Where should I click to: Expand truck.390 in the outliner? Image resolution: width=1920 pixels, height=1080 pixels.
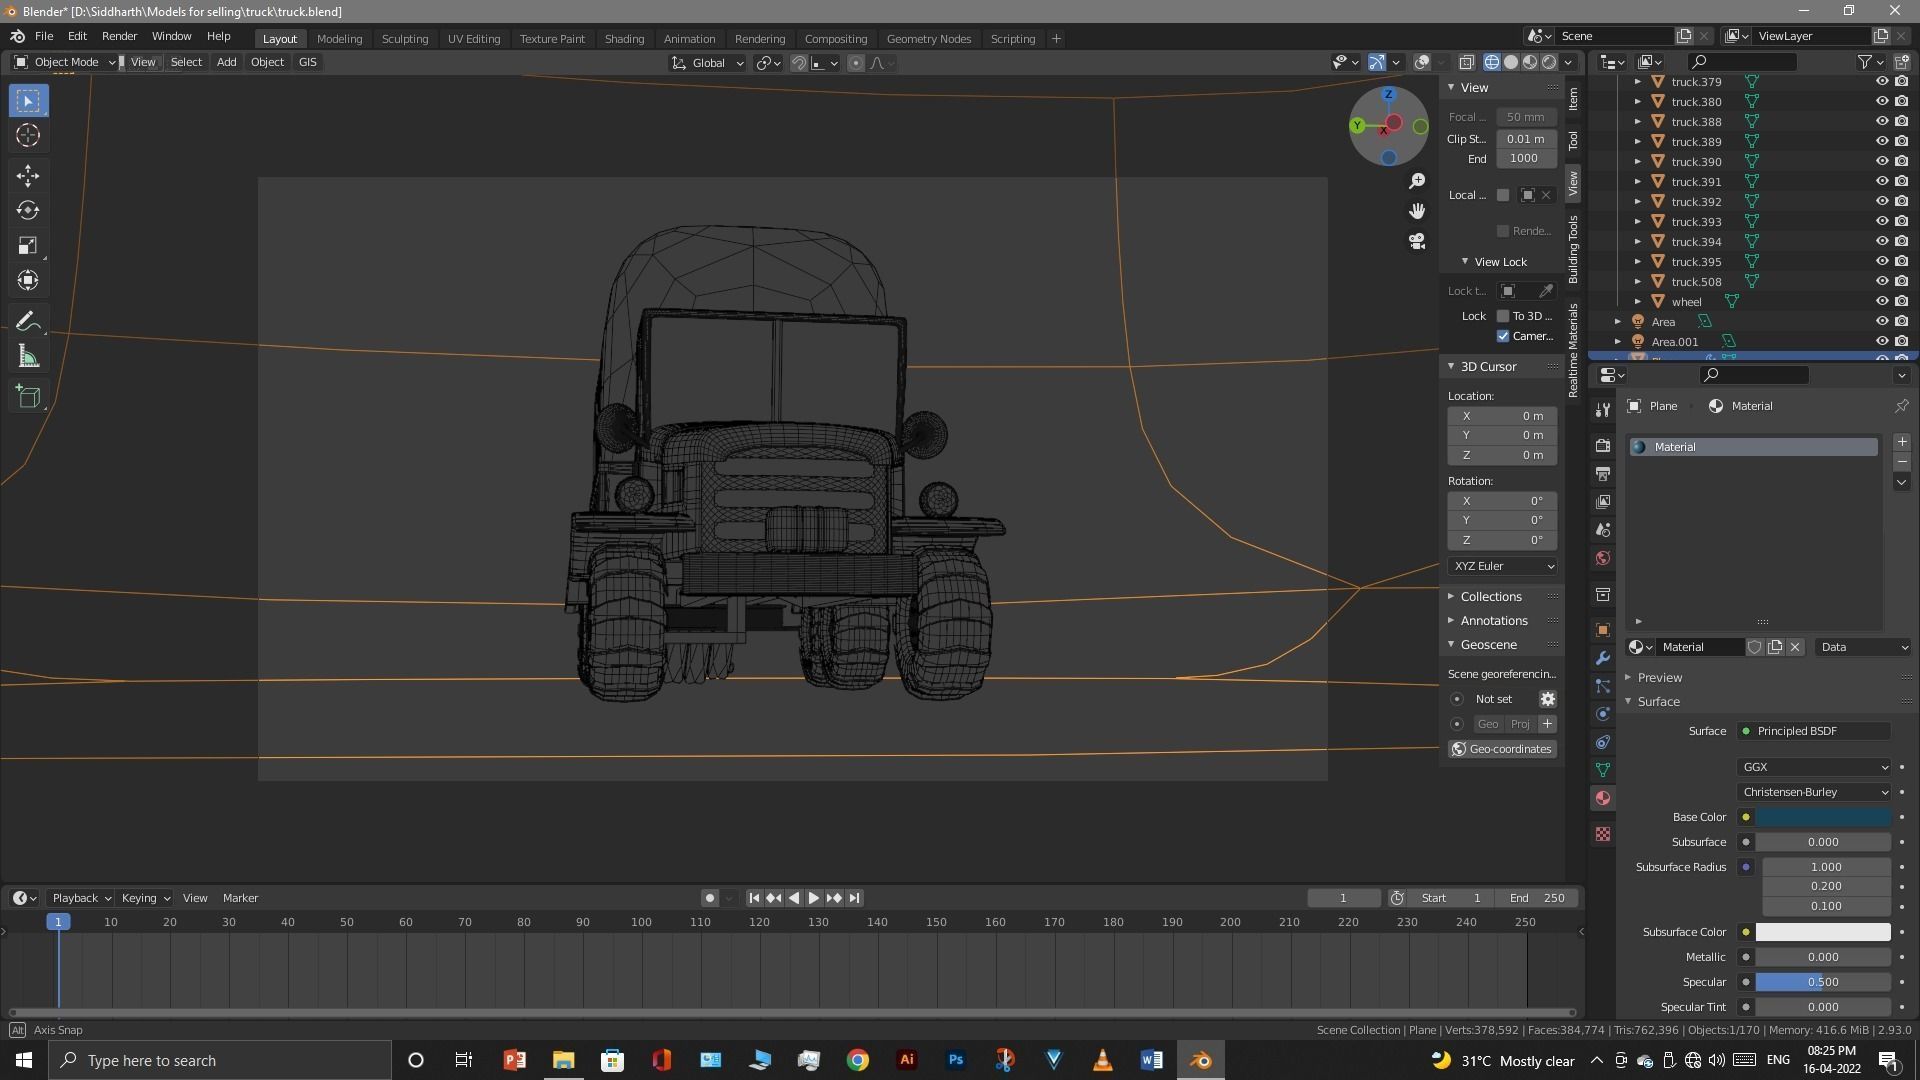tap(1637, 162)
